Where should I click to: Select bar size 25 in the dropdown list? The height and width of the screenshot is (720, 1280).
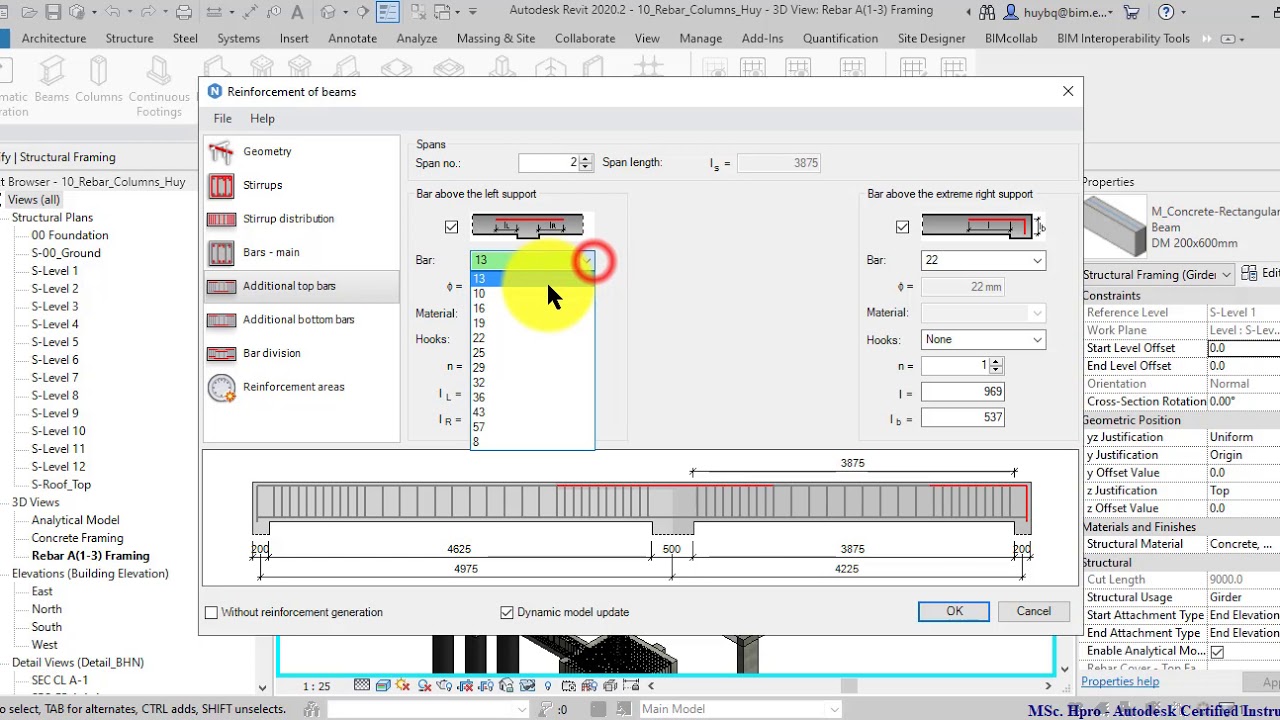click(532, 353)
